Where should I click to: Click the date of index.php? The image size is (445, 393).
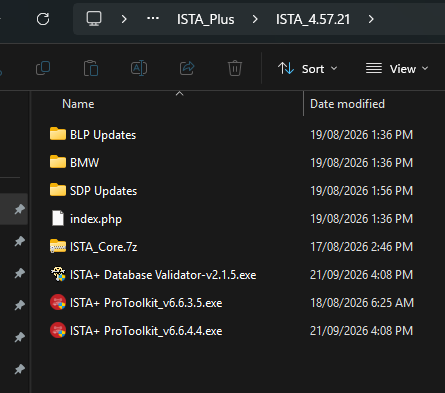point(362,219)
